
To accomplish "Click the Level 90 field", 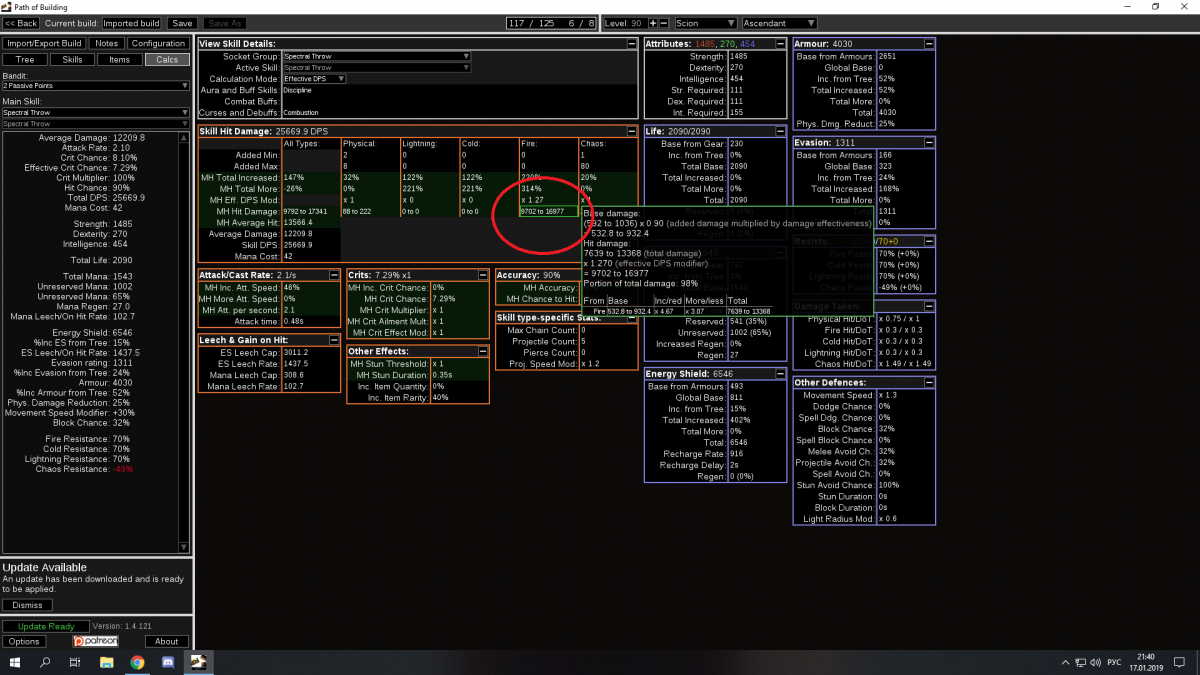I will [626, 23].
